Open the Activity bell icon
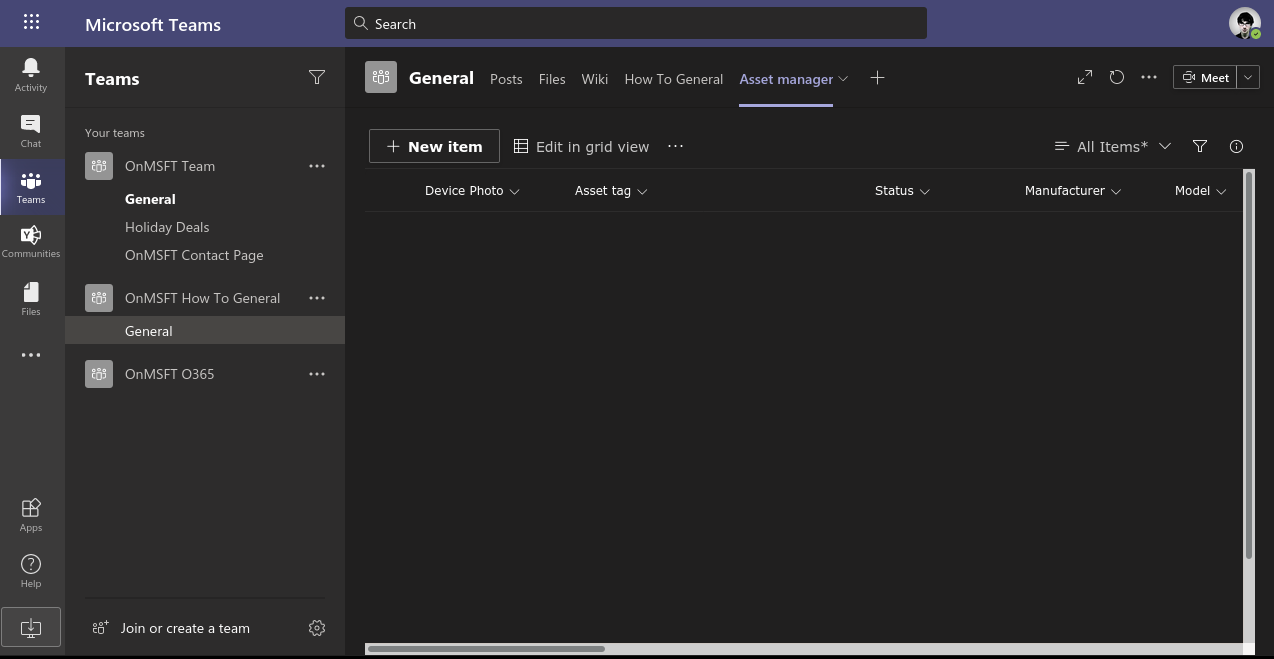The image size is (1274, 659). coord(31,75)
